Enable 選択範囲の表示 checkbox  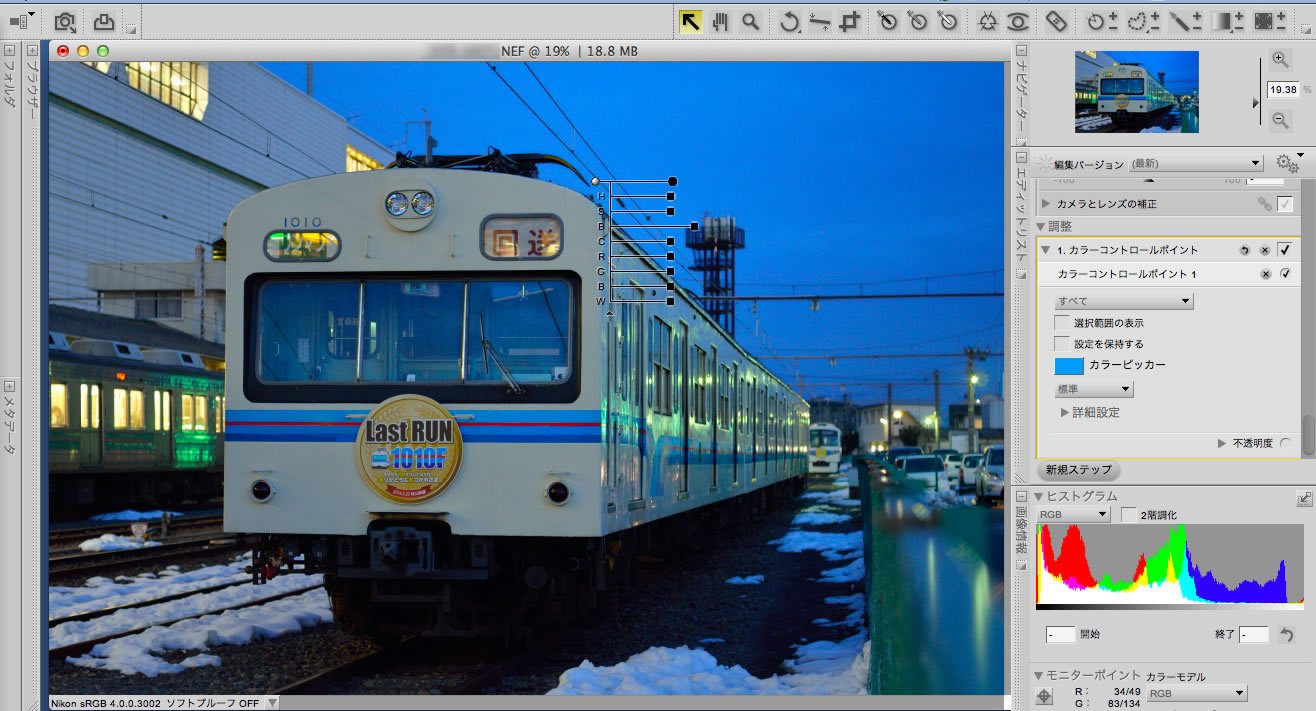point(1061,323)
